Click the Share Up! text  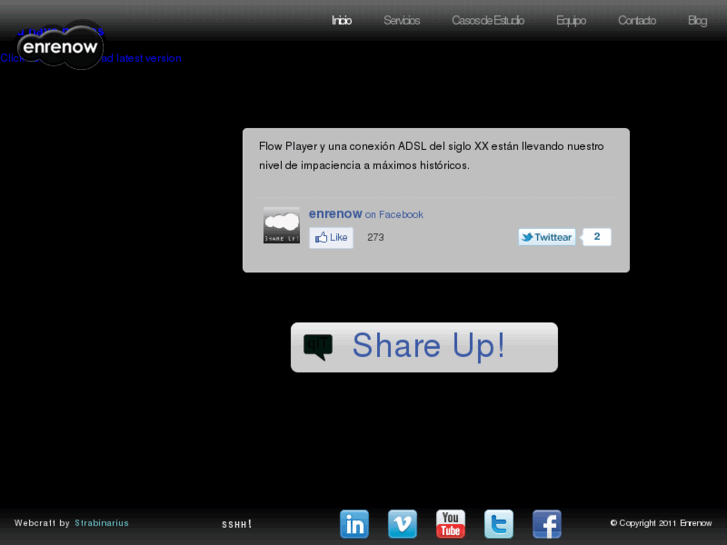428,346
